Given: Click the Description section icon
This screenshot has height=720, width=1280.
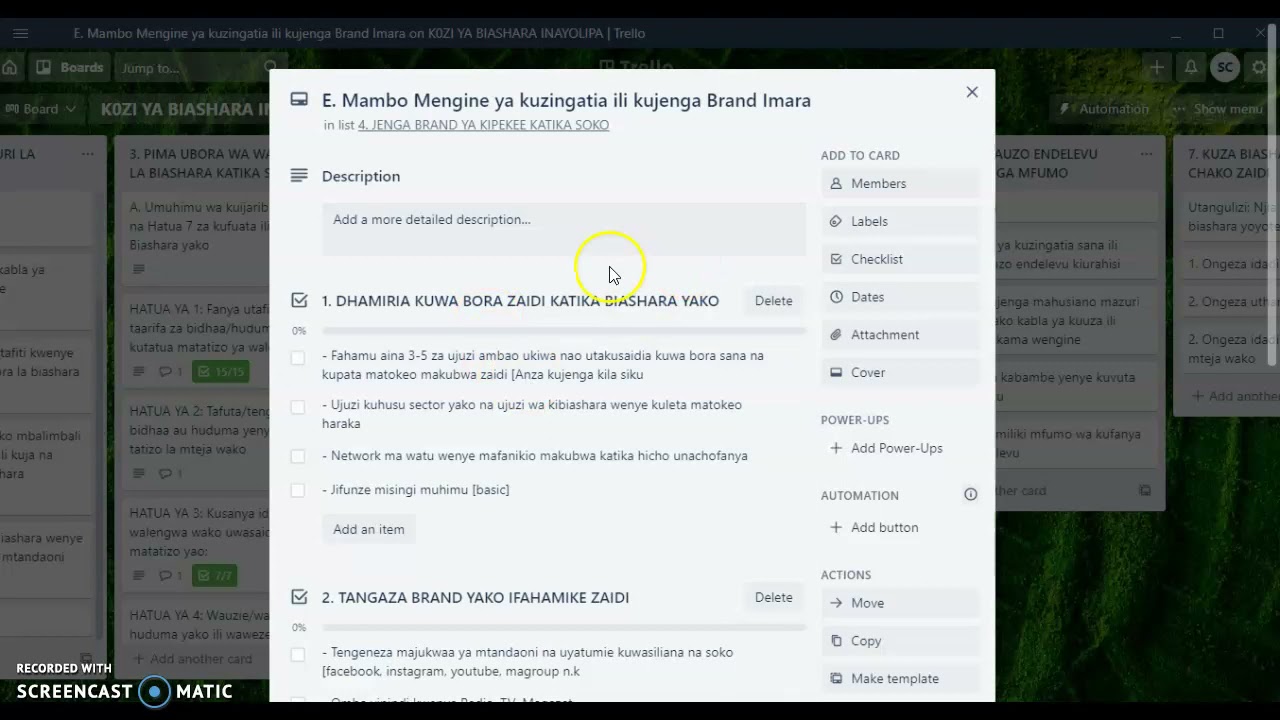Looking at the screenshot, I should click(x=299, y=176).
